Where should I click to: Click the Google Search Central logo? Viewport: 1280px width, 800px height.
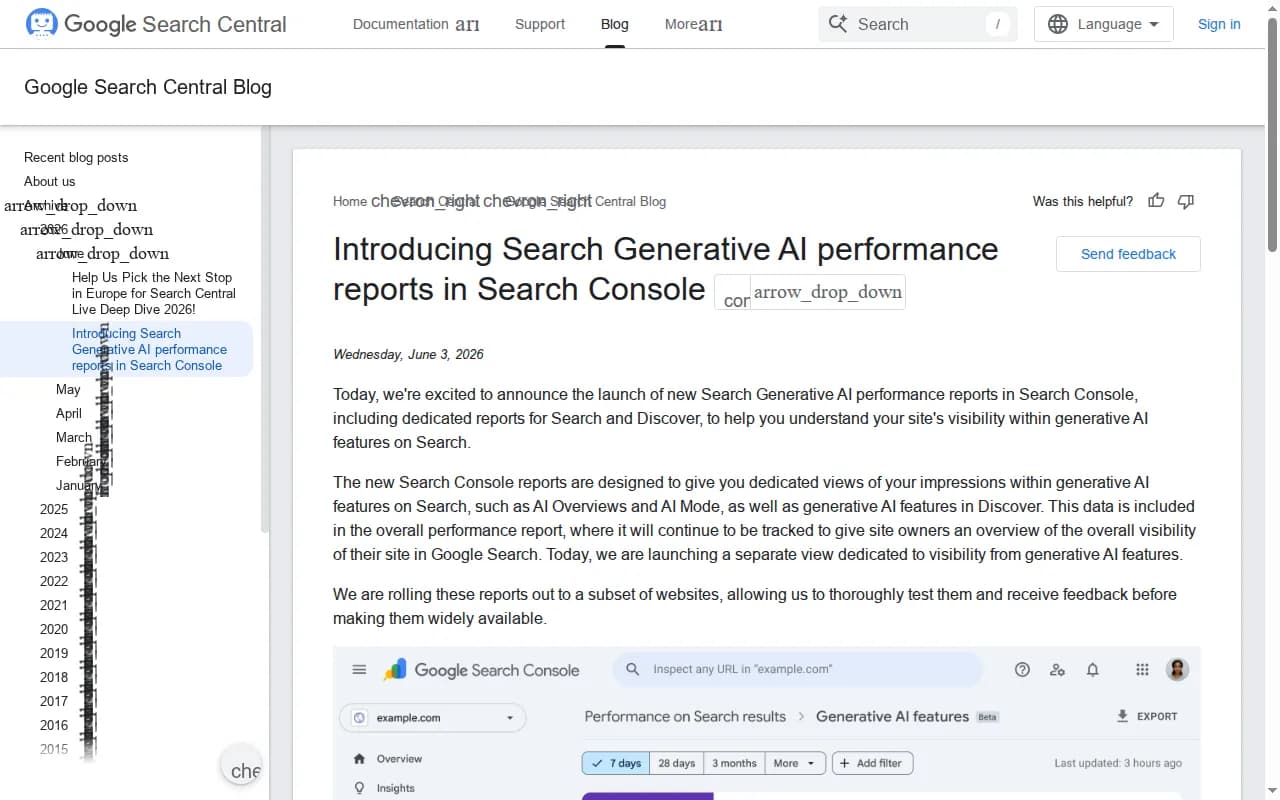155,24
